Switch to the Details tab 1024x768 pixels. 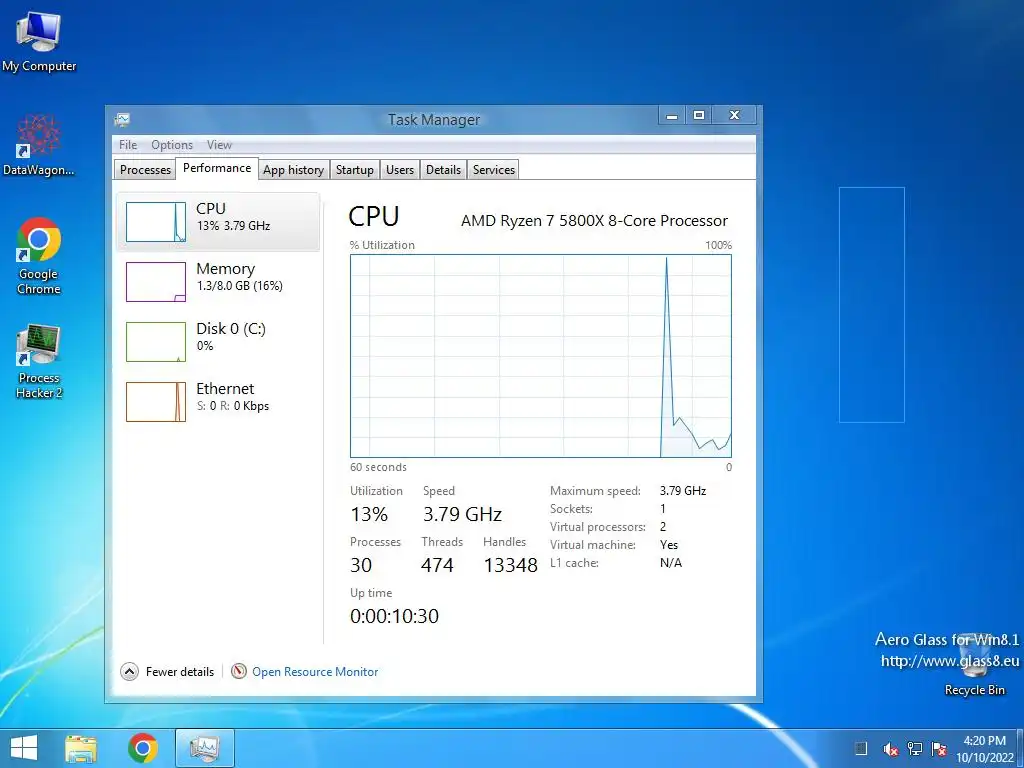pos(443,170)
